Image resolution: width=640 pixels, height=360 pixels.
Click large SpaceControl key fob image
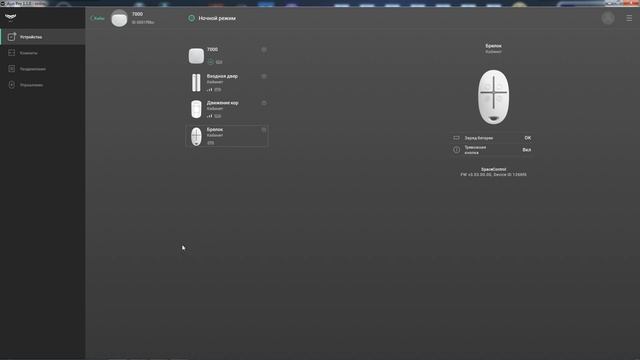click(493, 97)
